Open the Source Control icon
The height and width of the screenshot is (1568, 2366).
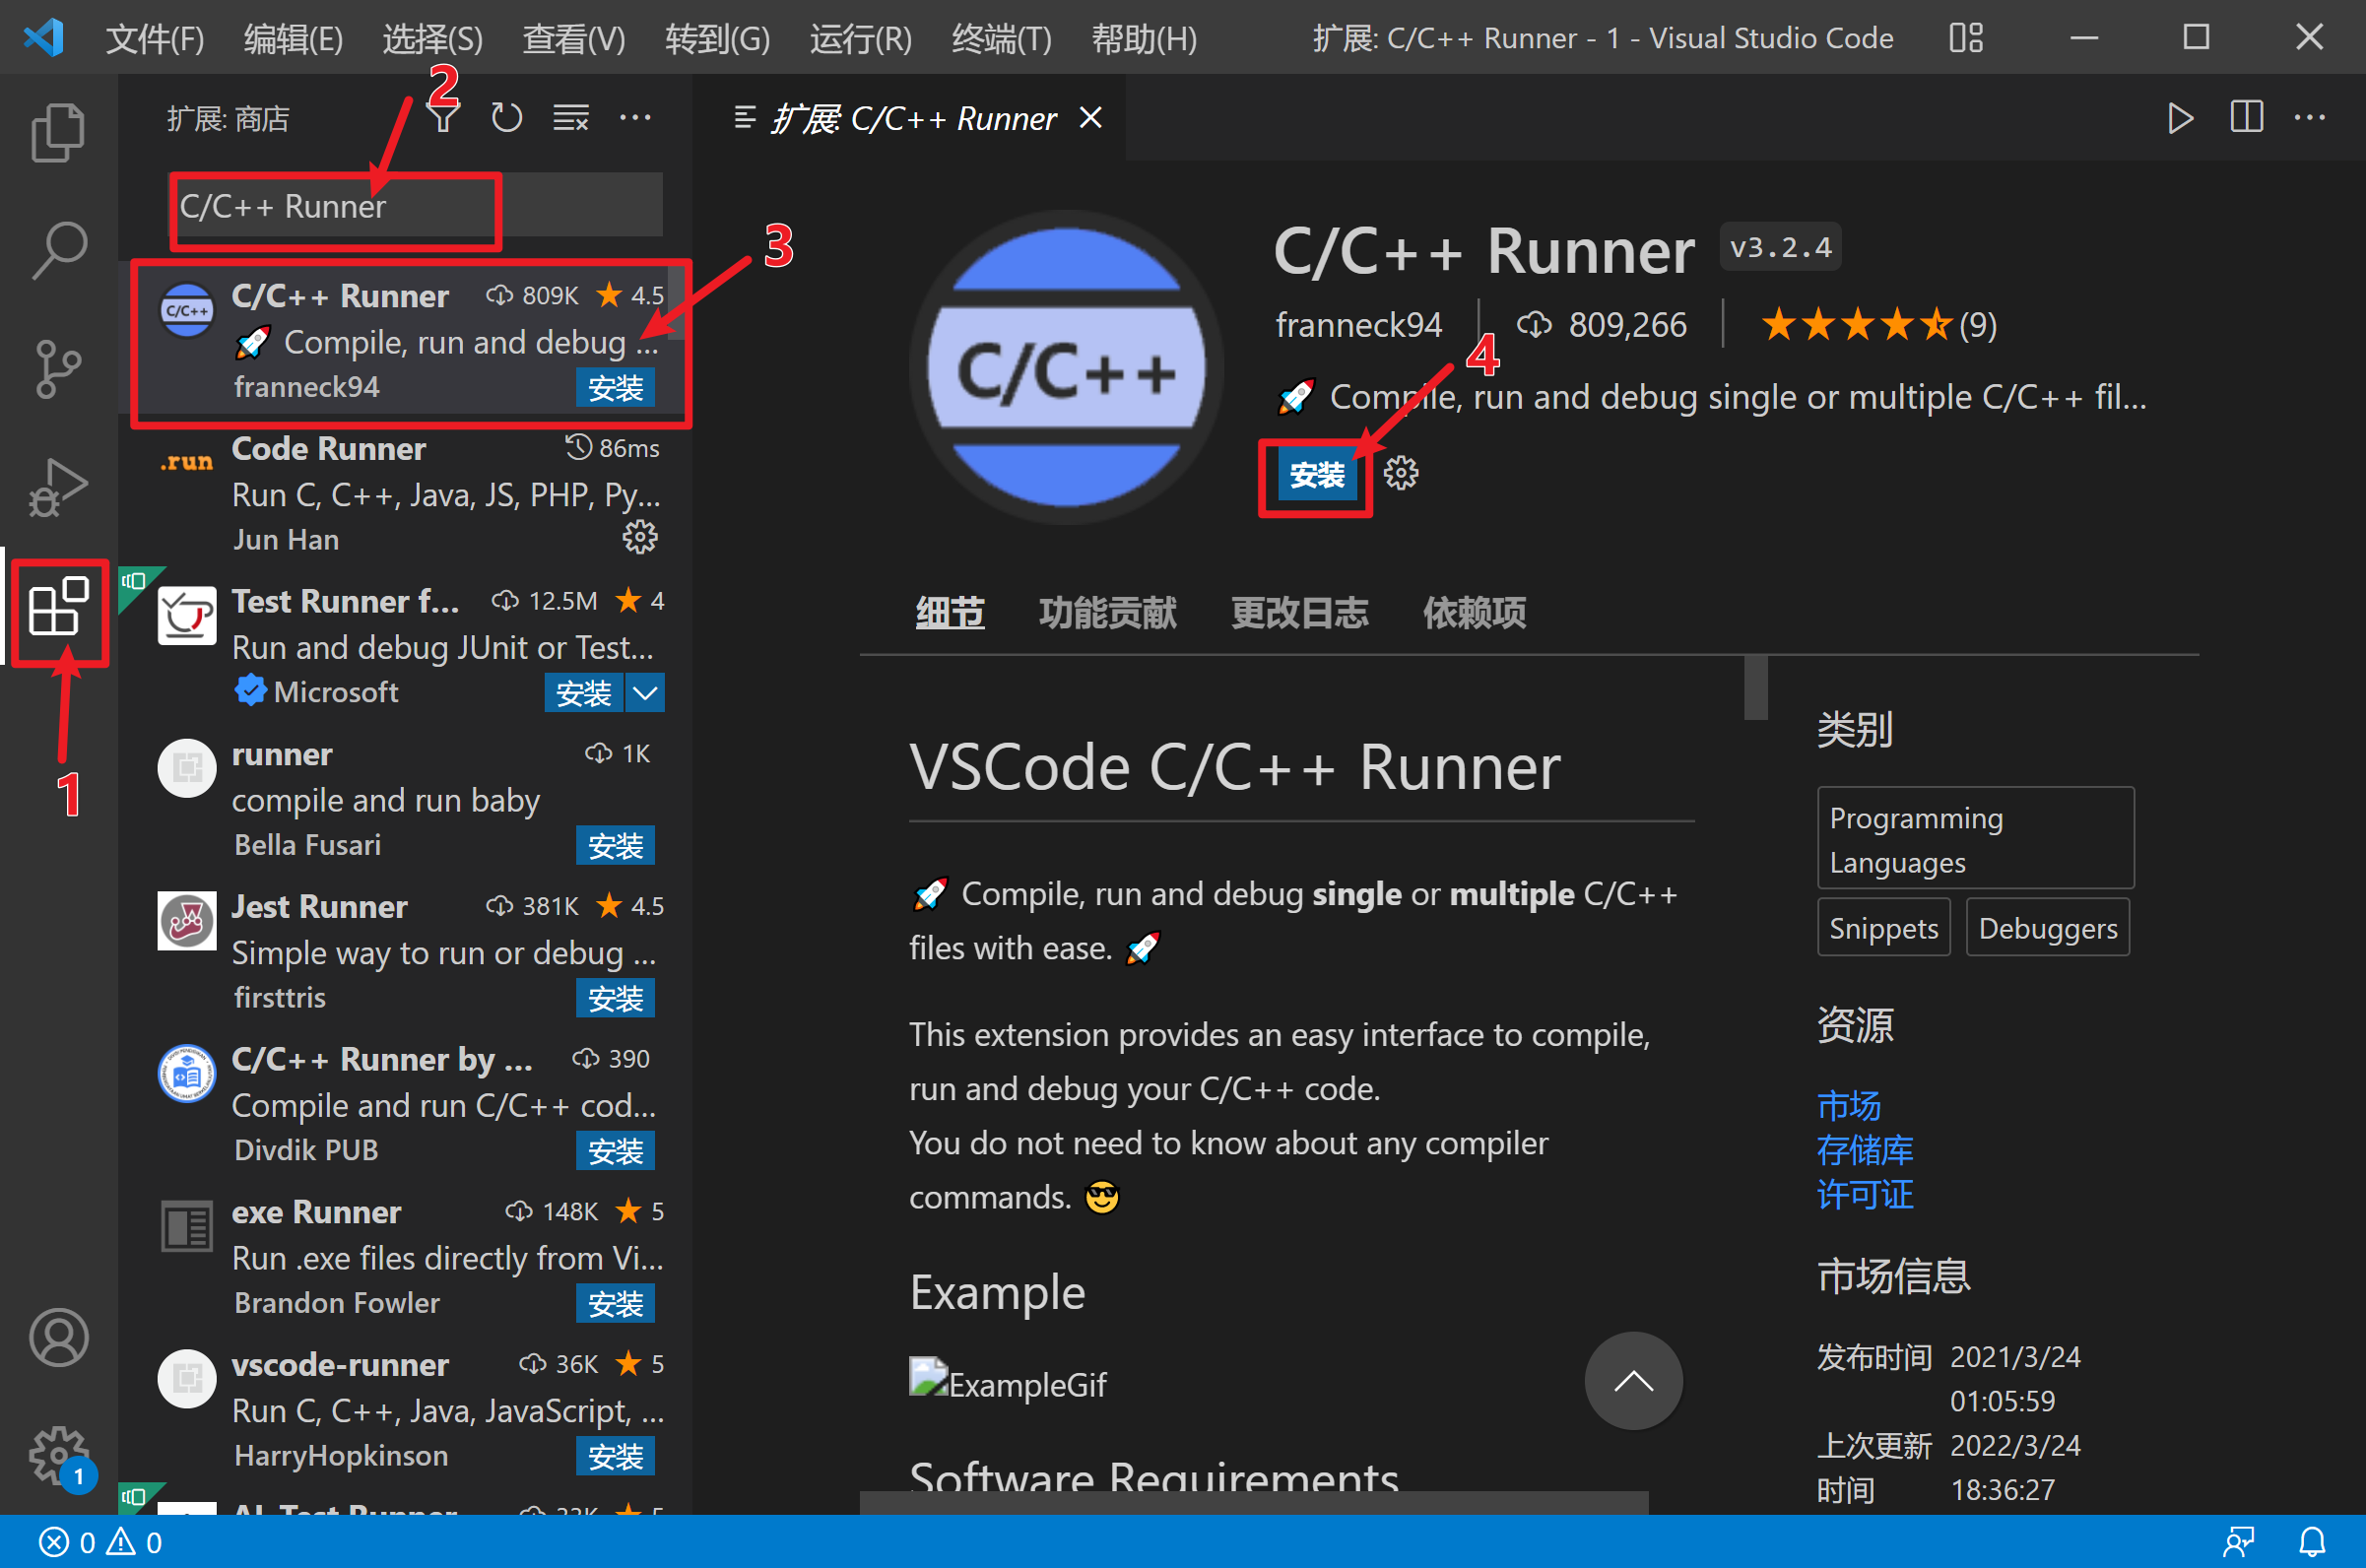[58, 368]
